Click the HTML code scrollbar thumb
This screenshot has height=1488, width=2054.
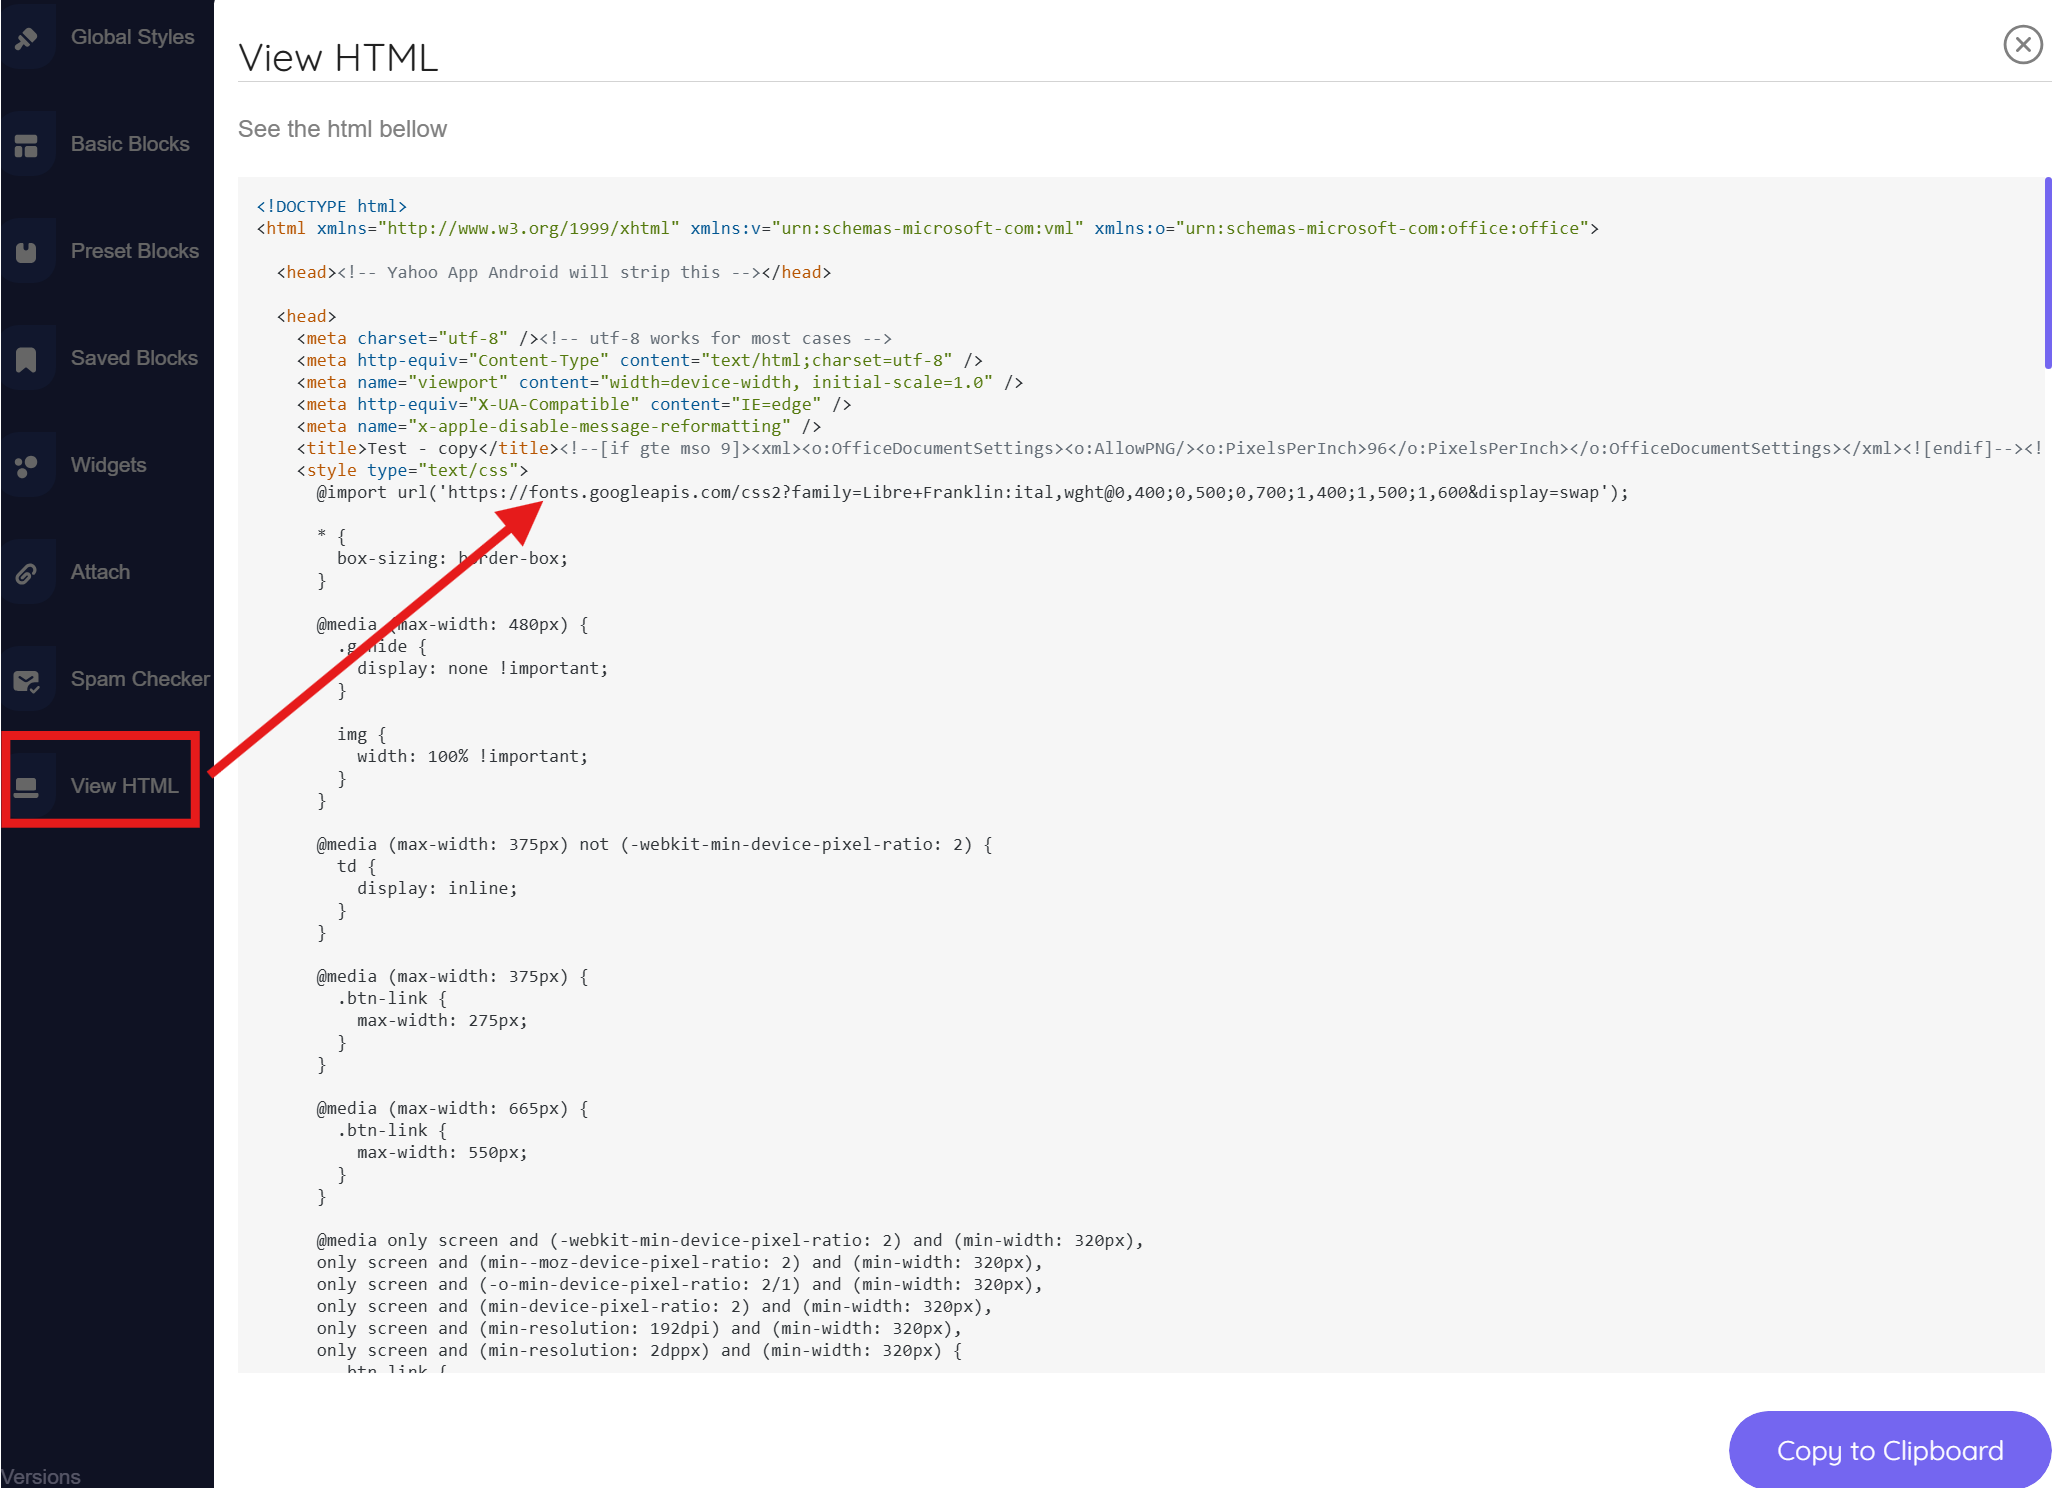[2048, 273]
